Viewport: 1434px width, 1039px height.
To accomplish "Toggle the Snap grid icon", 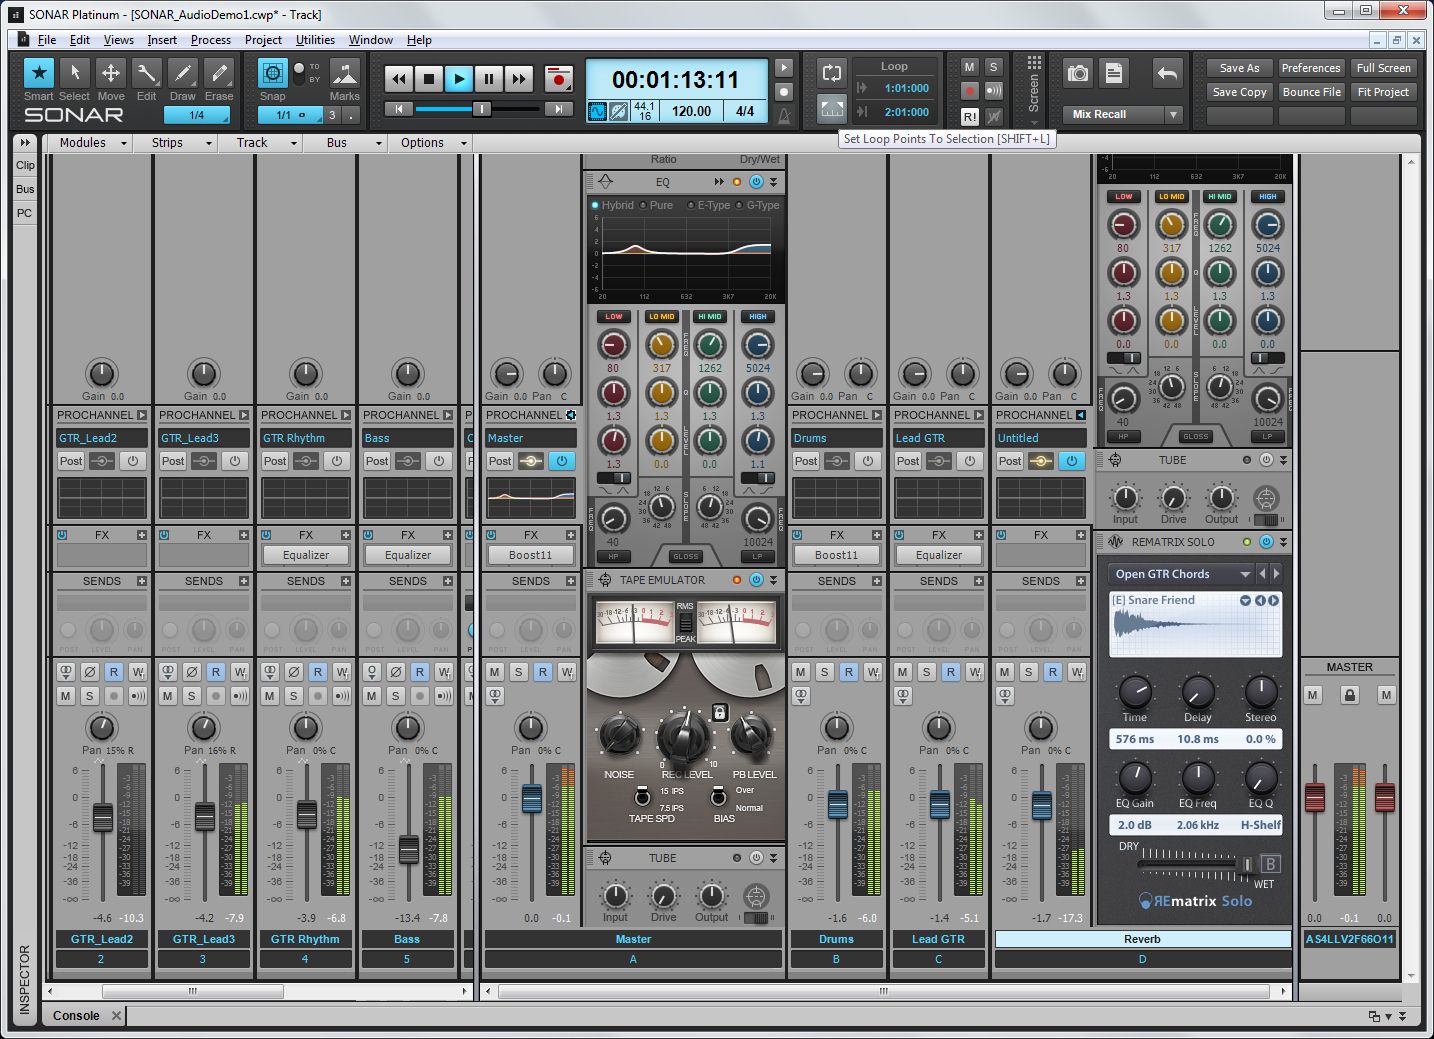I will tap(272, 73).
